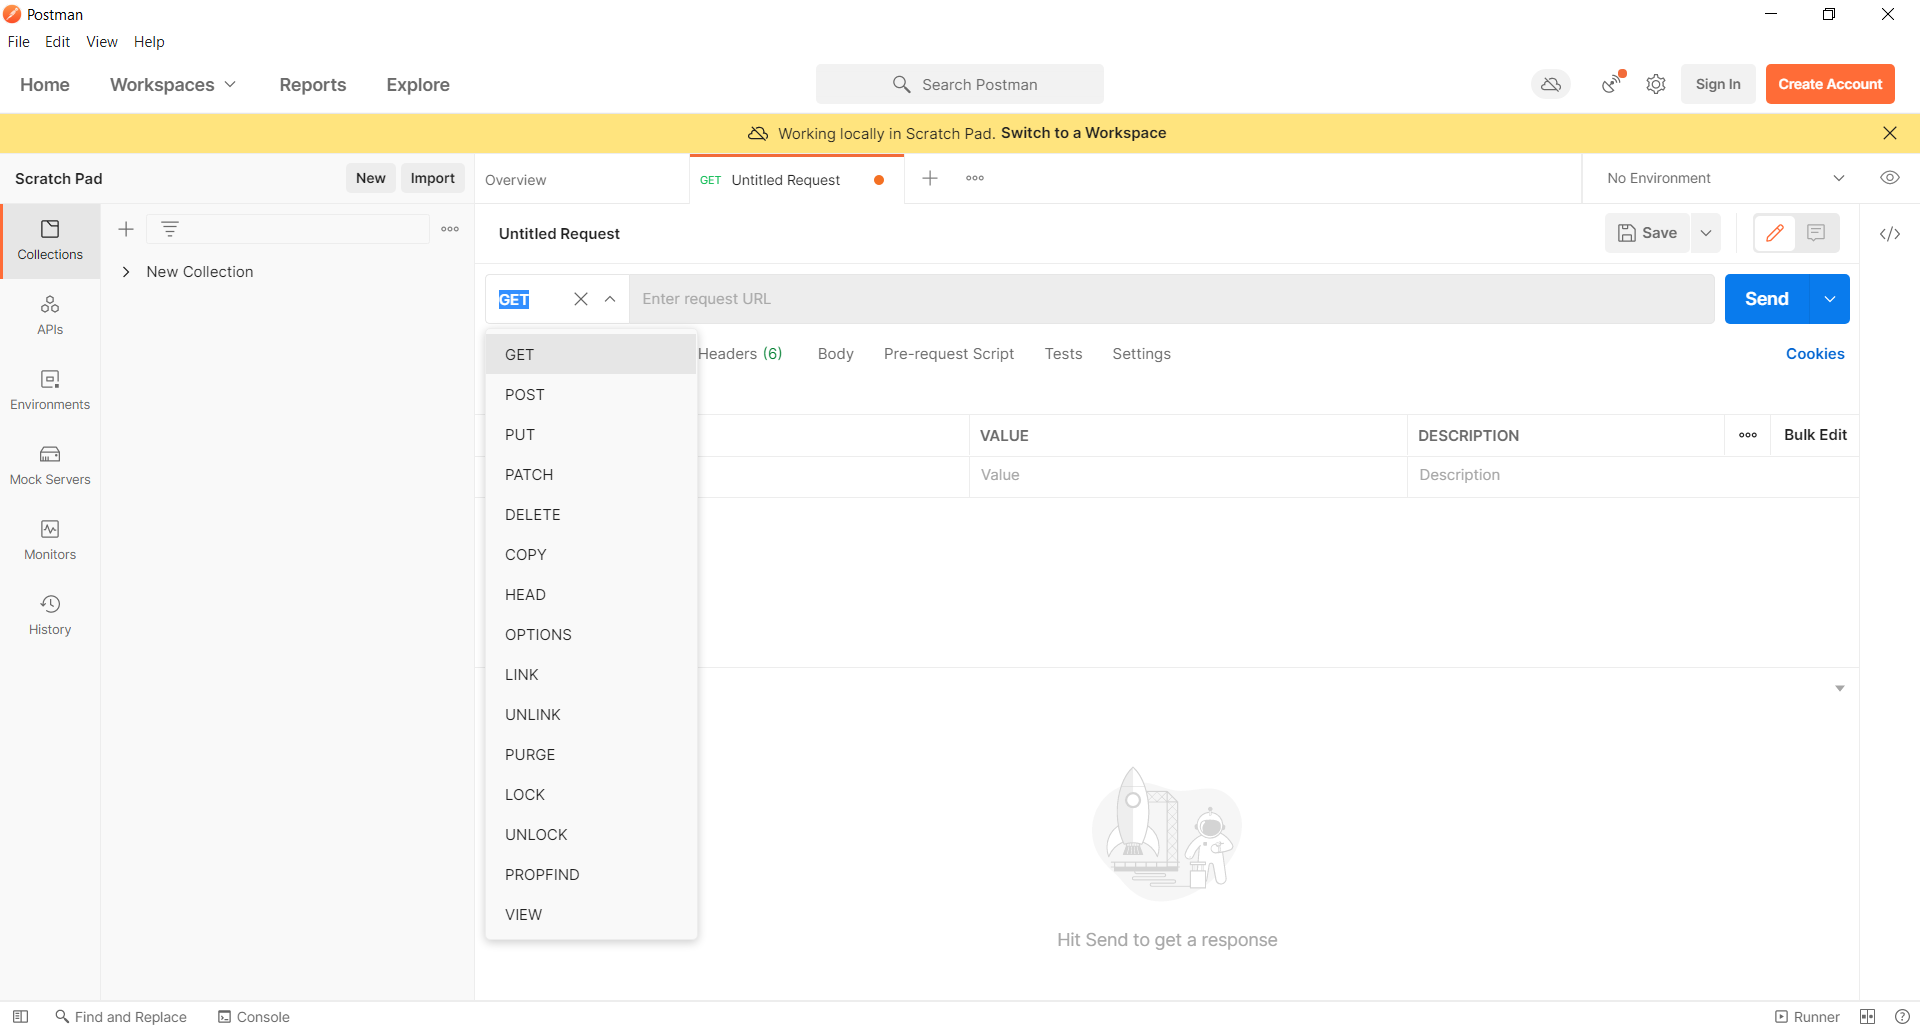
Task: Toggle the sidebar icon in status bar
Action: (x=20, y=1016)
